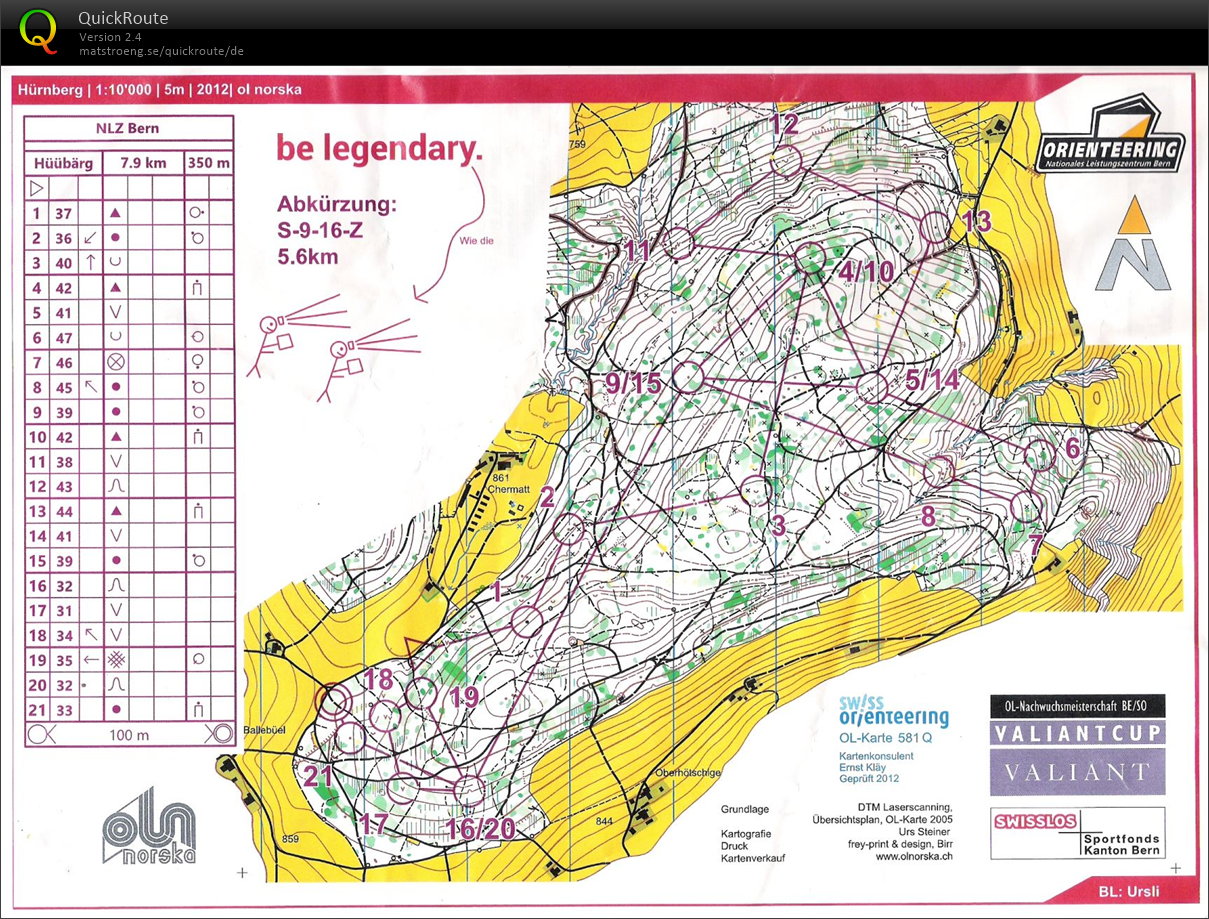Viewport: 1209px width, 919px height.
Task: Click control circle 3 on the map
Action: (x=756, y=490)
